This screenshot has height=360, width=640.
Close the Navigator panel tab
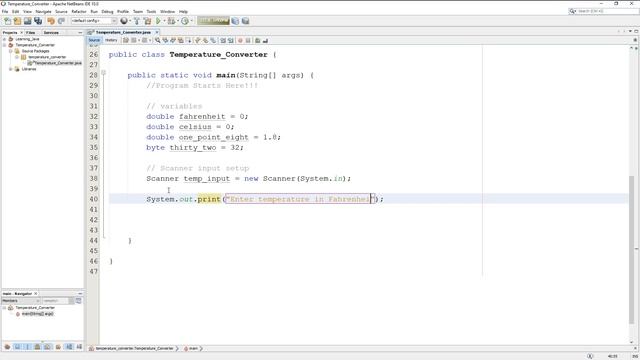click(x=36, y=293)
